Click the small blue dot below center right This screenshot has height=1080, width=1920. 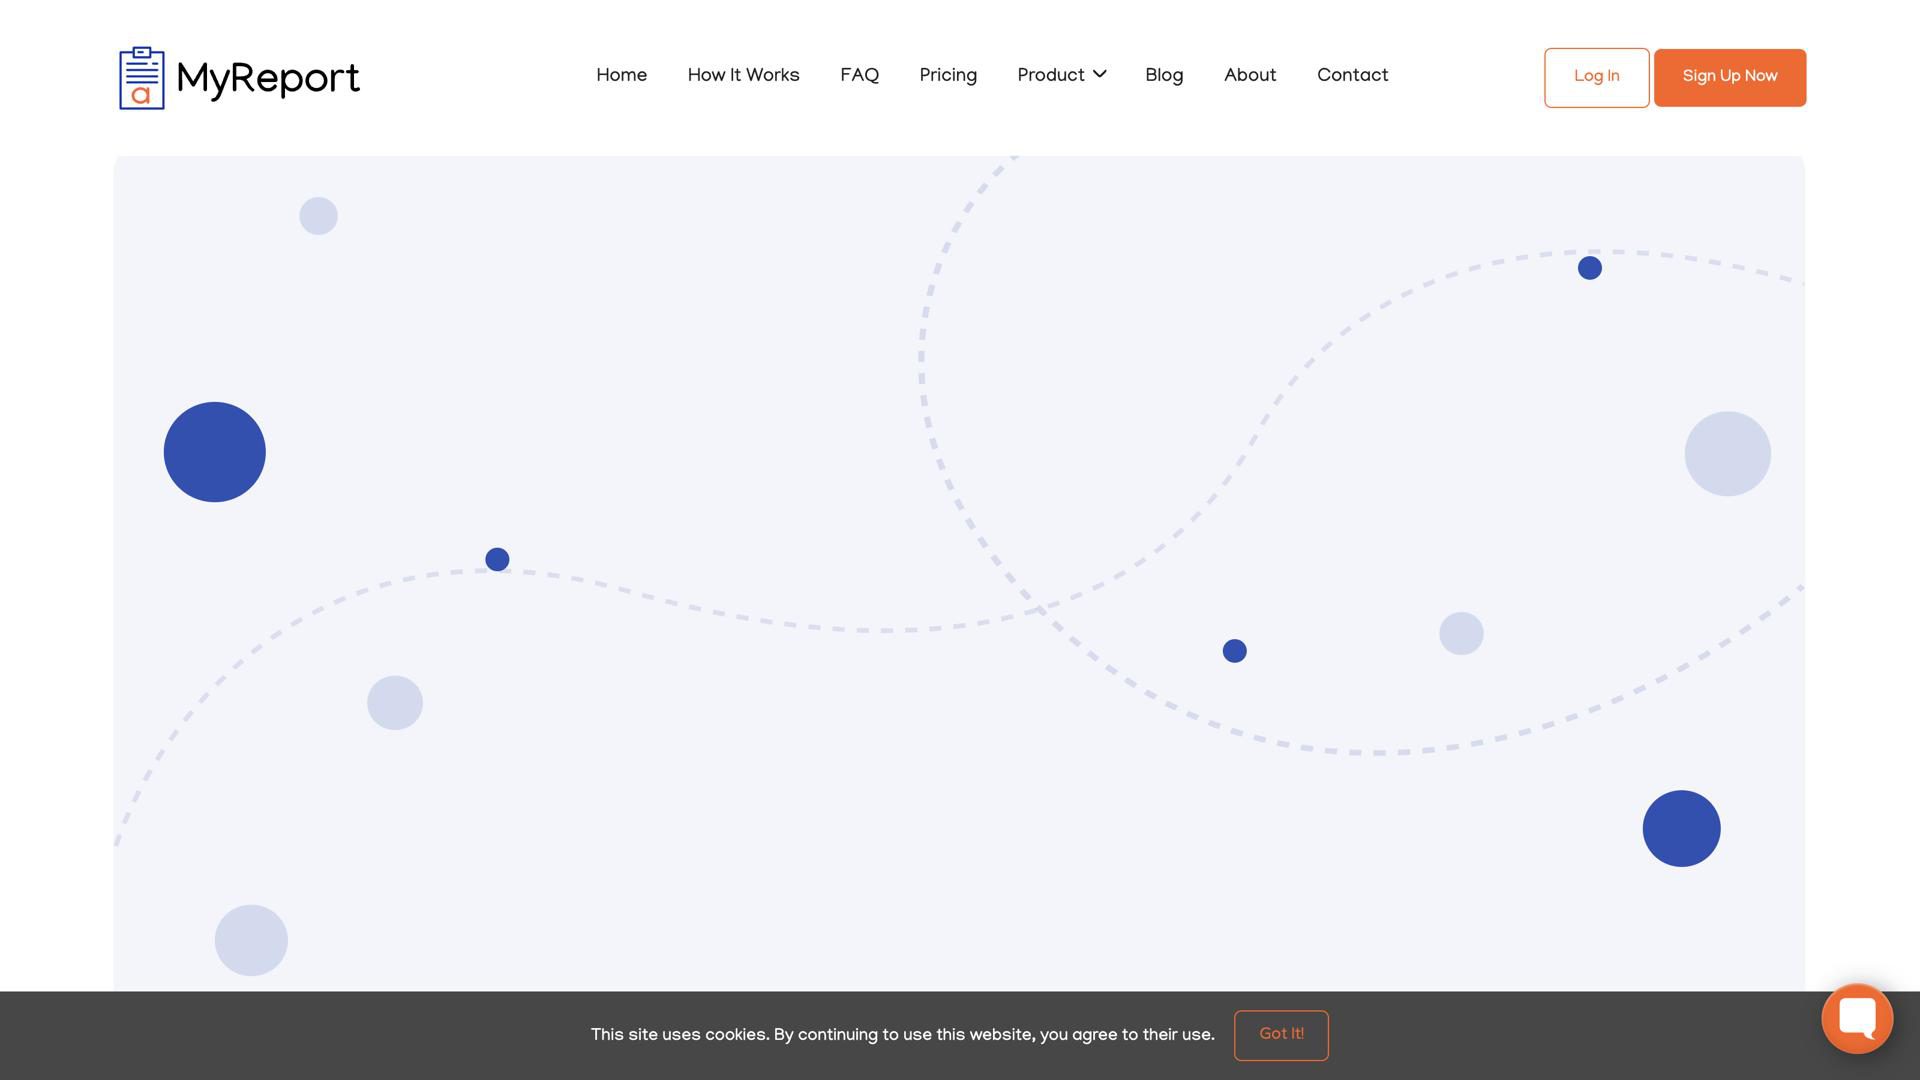1234,651
